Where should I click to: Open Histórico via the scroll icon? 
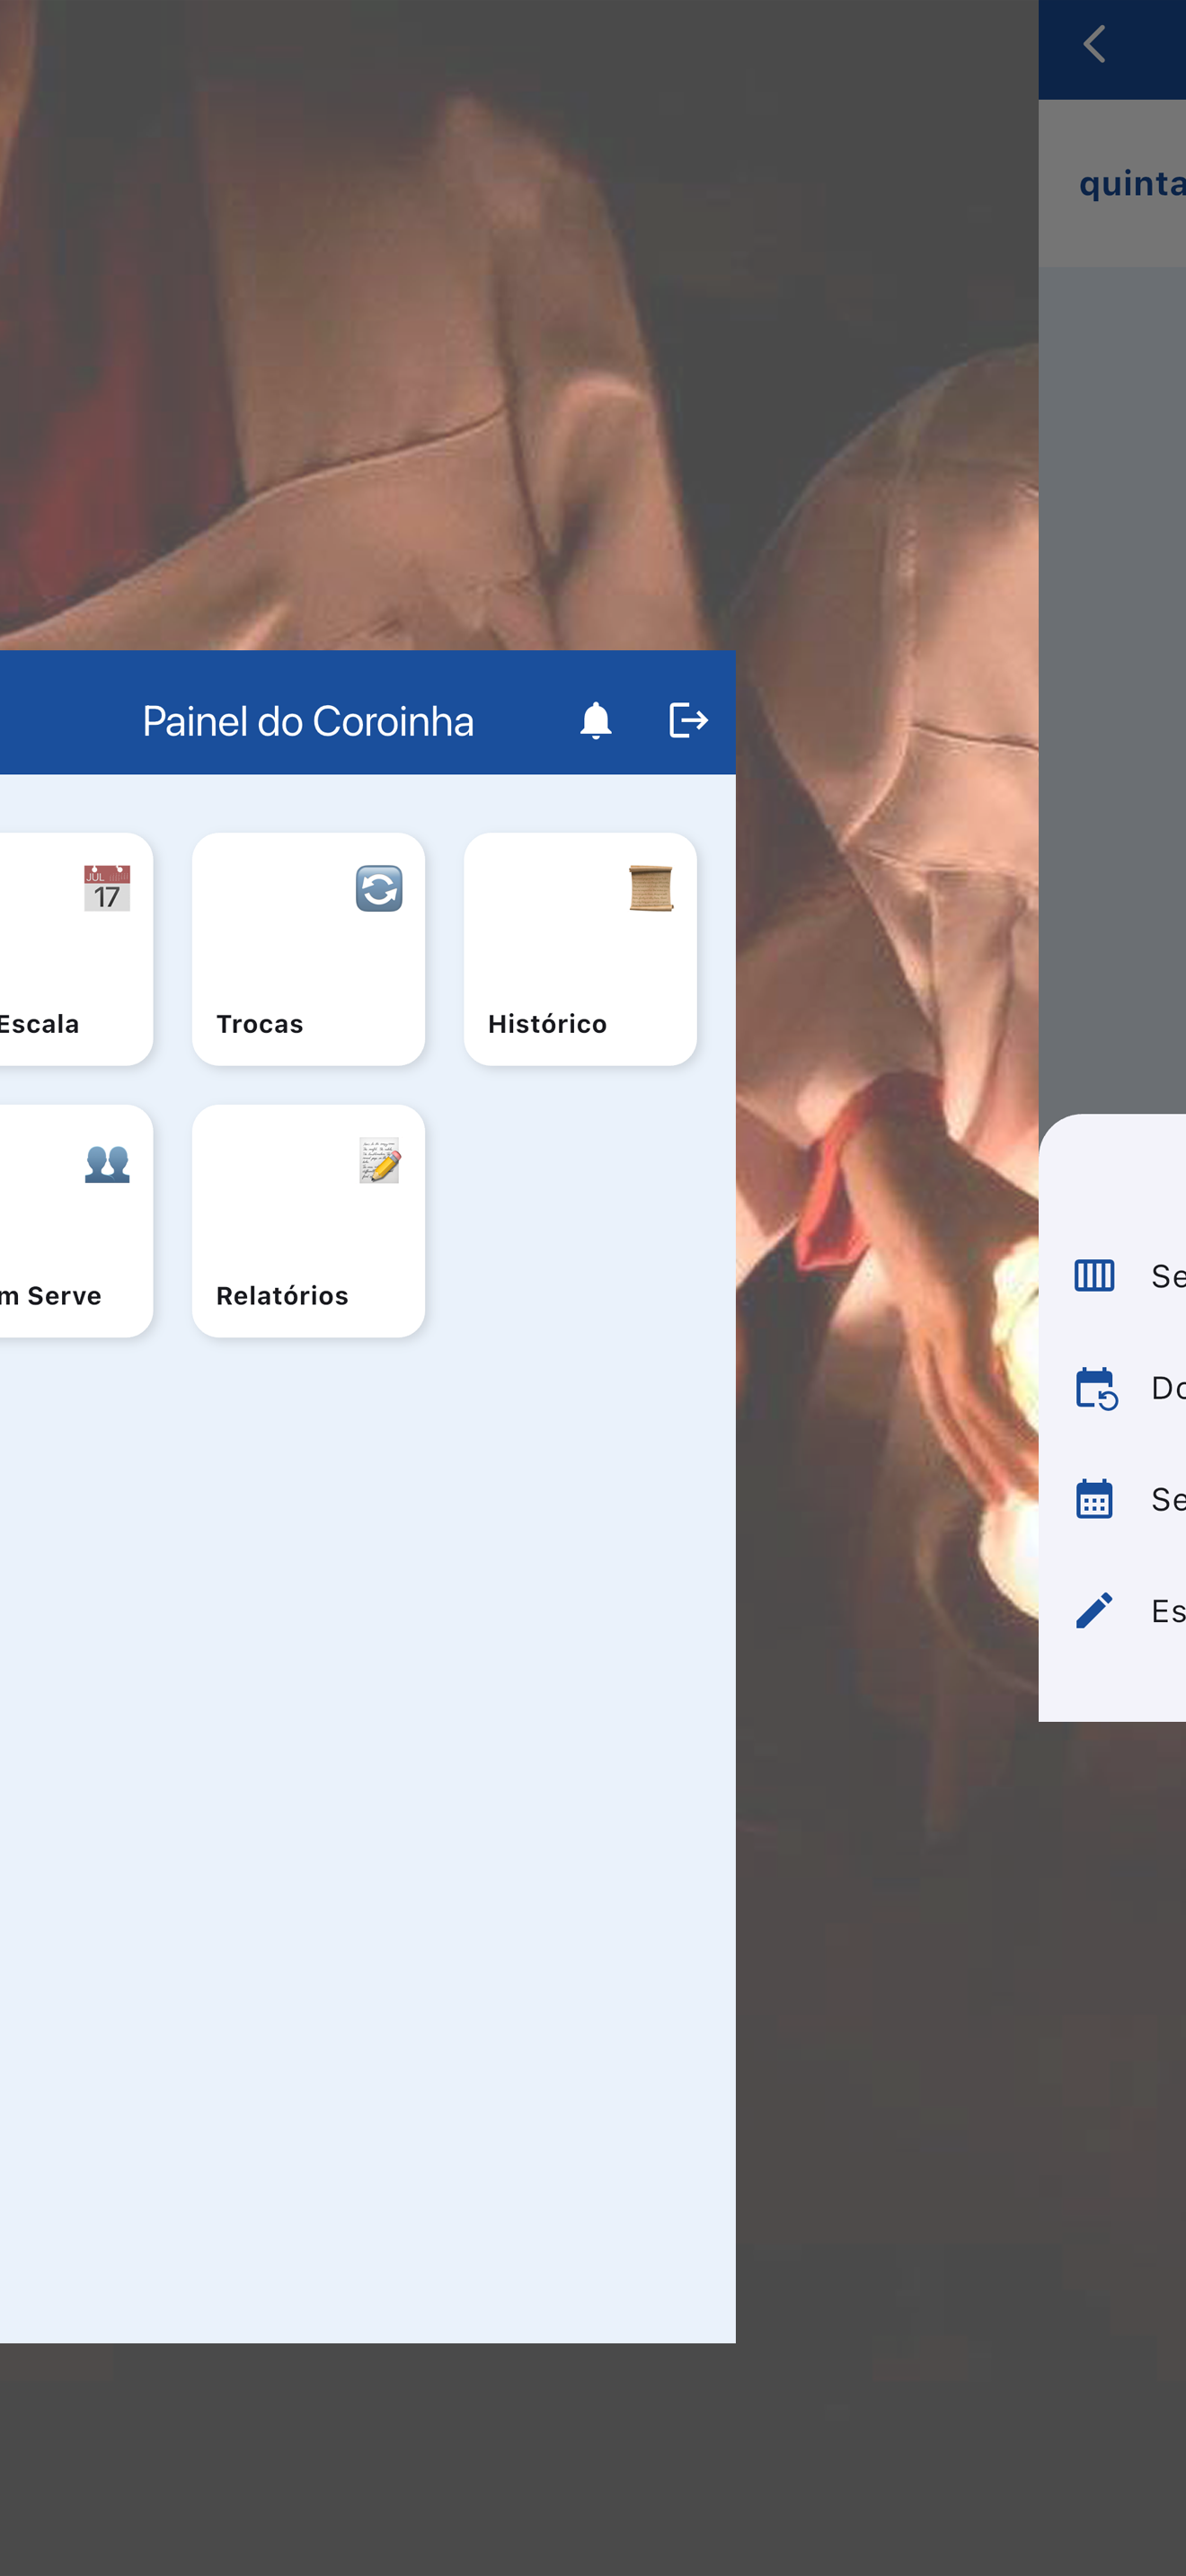tap(651, 888)
